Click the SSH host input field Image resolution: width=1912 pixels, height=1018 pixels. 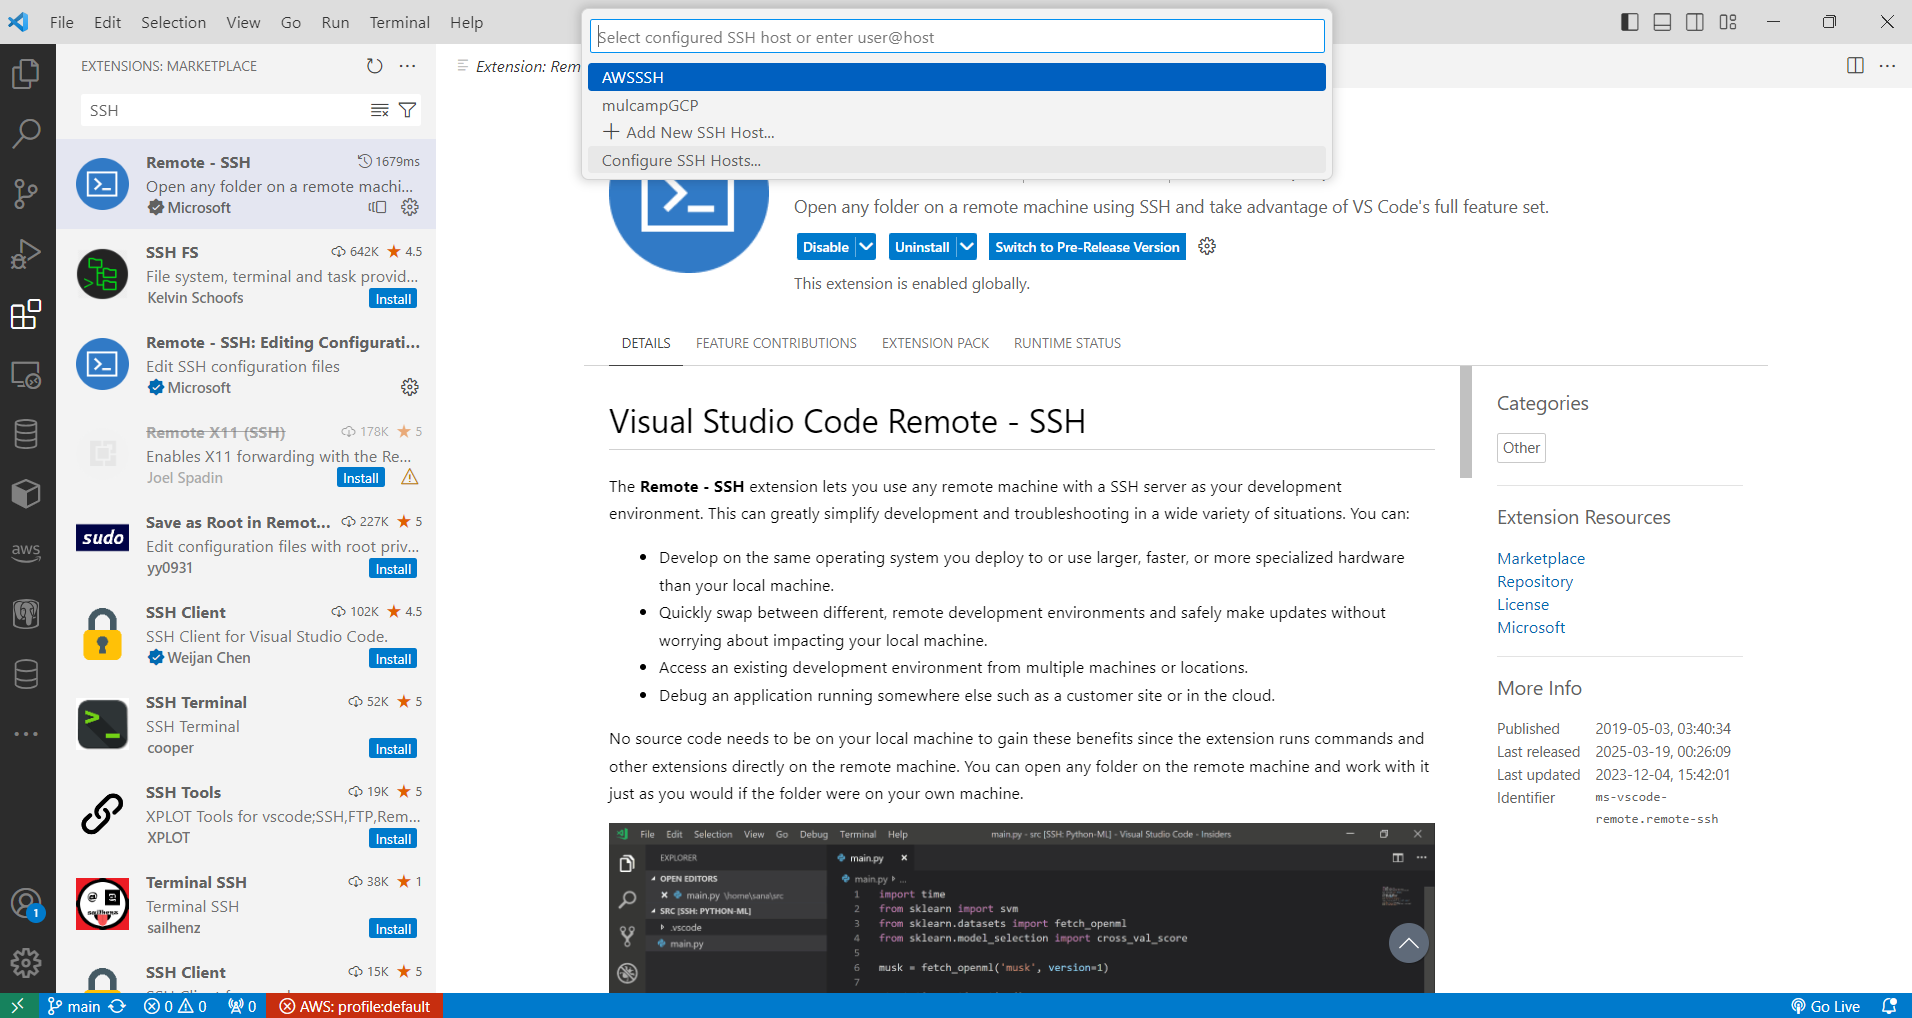tap(957, 37)
